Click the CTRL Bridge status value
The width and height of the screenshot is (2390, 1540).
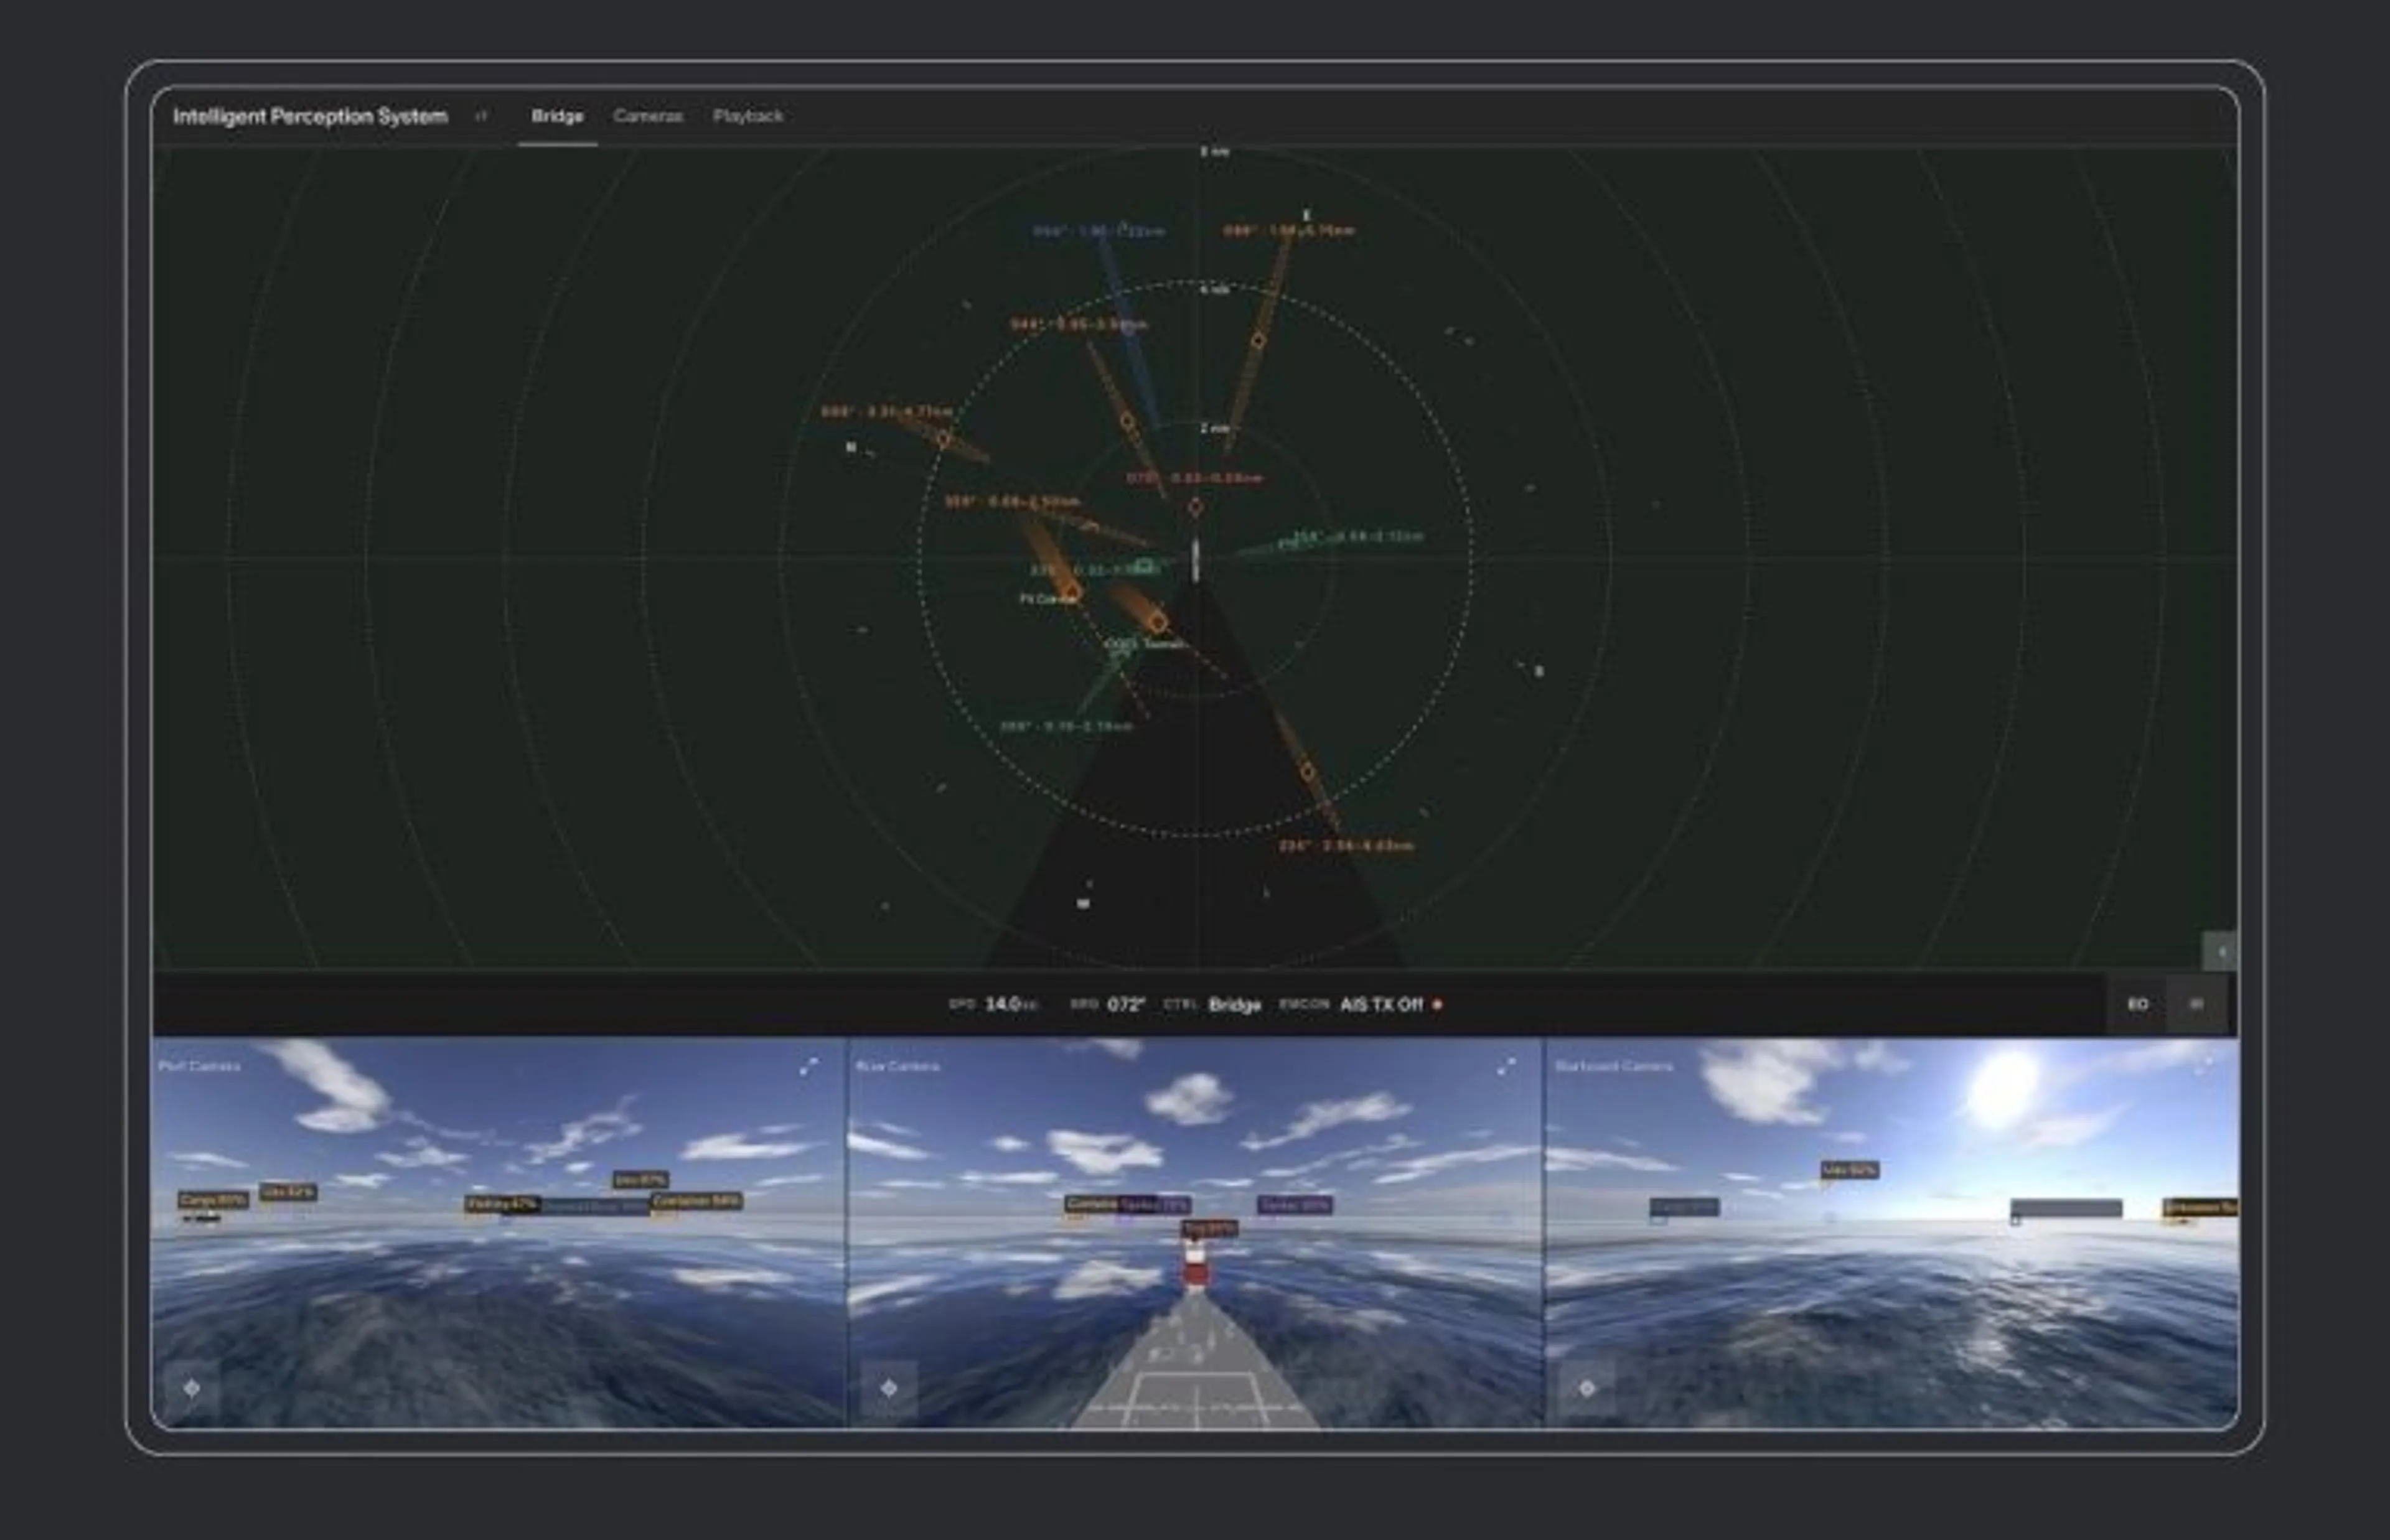(x=1234, y=1004)
